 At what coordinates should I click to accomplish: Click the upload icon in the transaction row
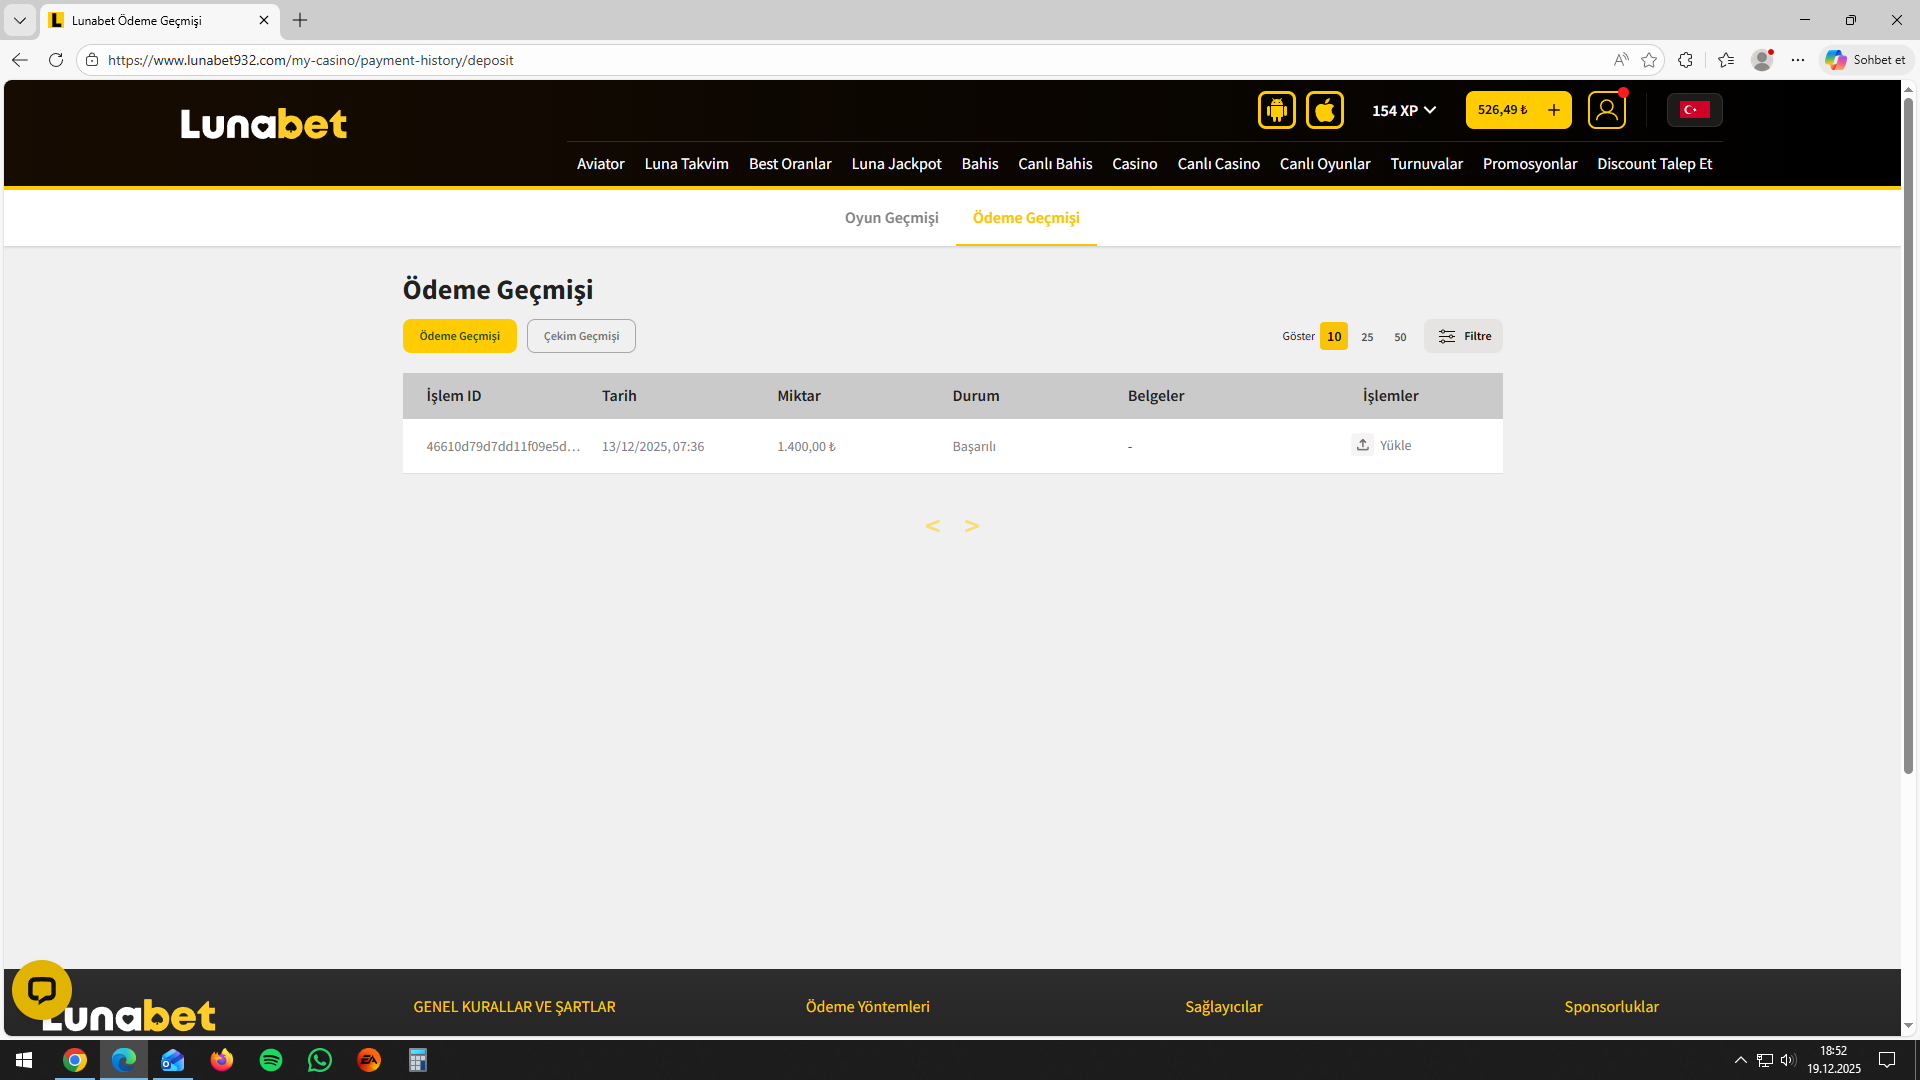1363,445
